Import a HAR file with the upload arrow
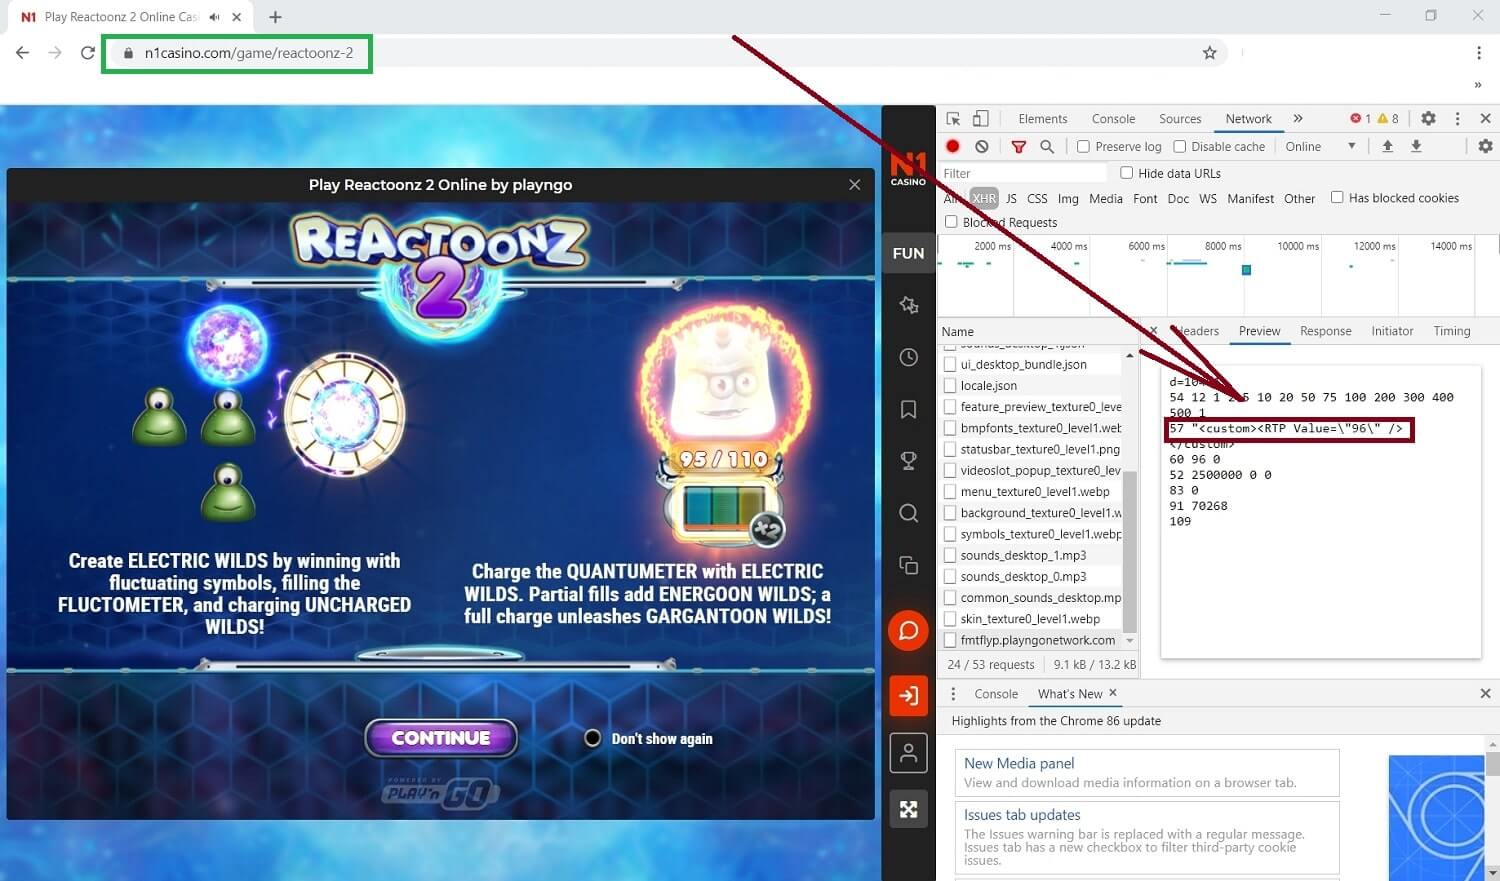The image size is (1500, 881). coord(1388,146)
